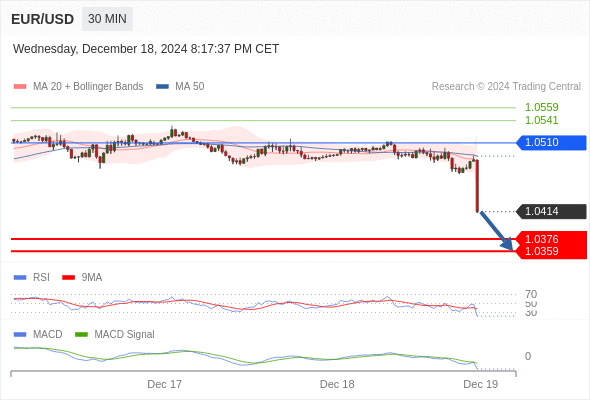
Task: Click the 30 MIN timeframe badge
Action: click(x=107, y=19)
